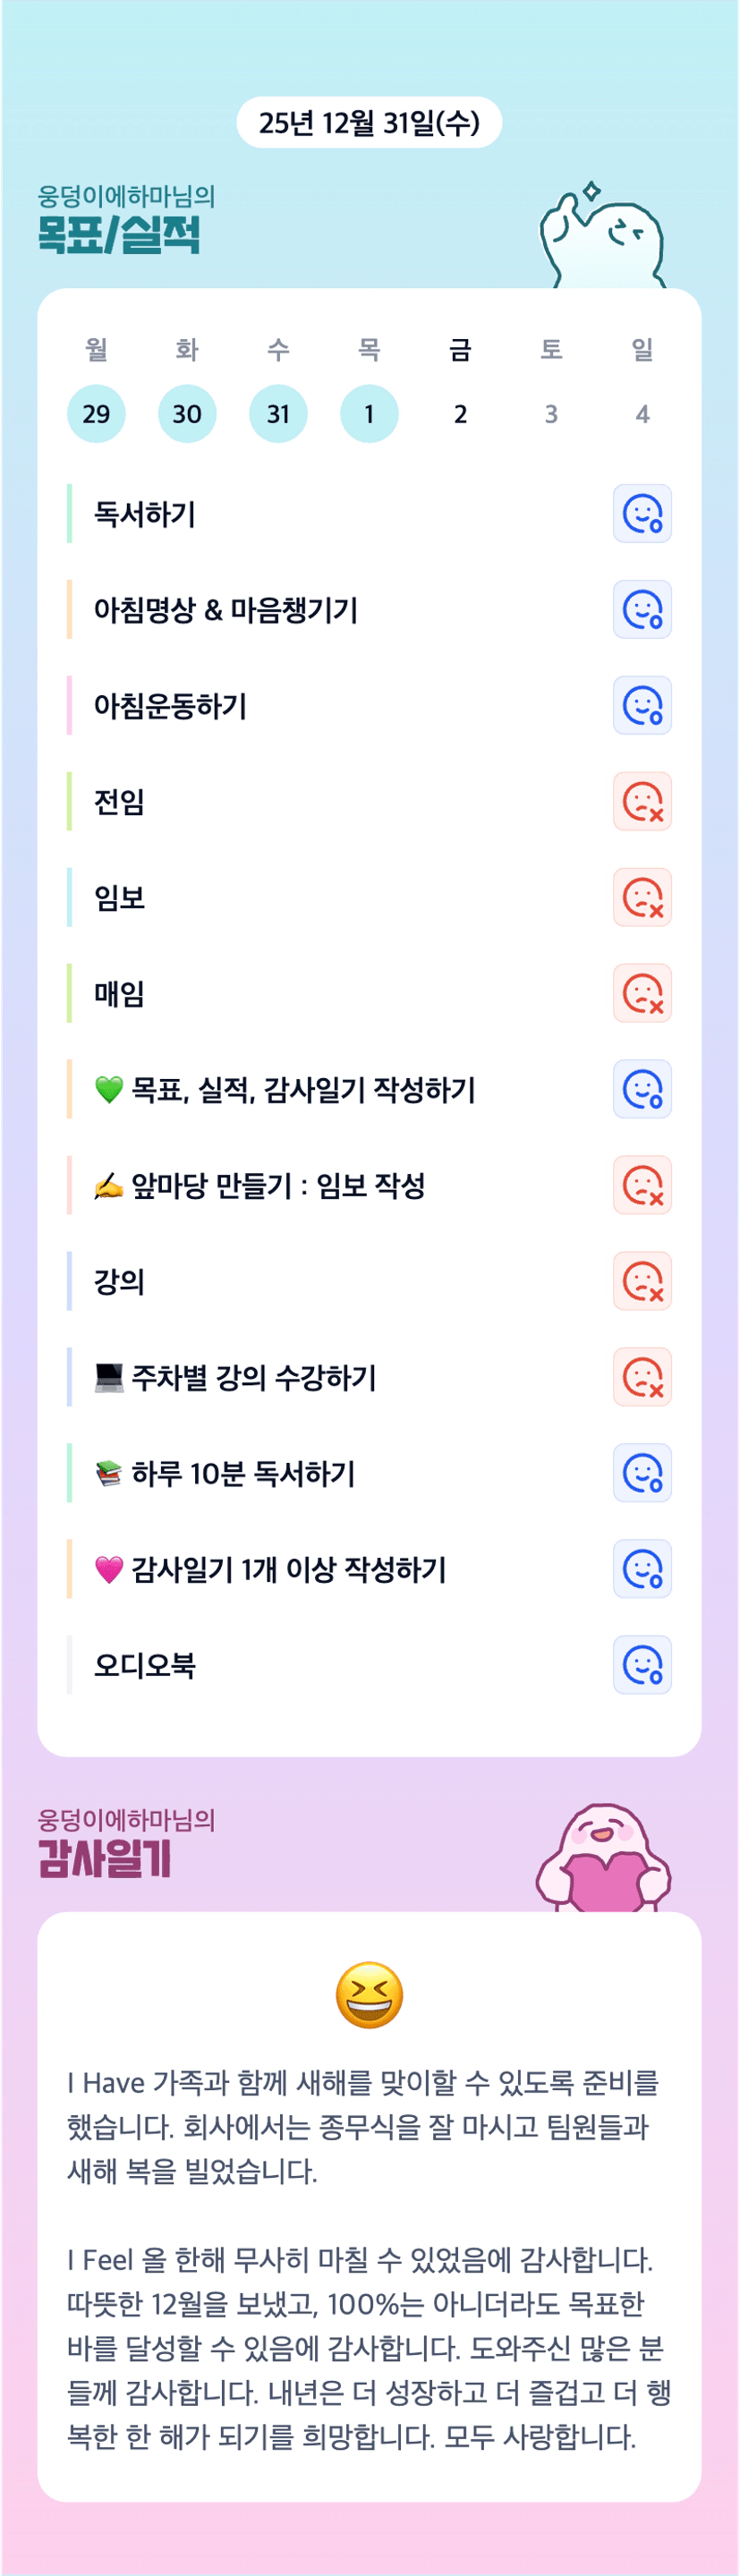Select Tuesday the 30th
This screenshot has width=740, height=2576.
coord(187,414)
